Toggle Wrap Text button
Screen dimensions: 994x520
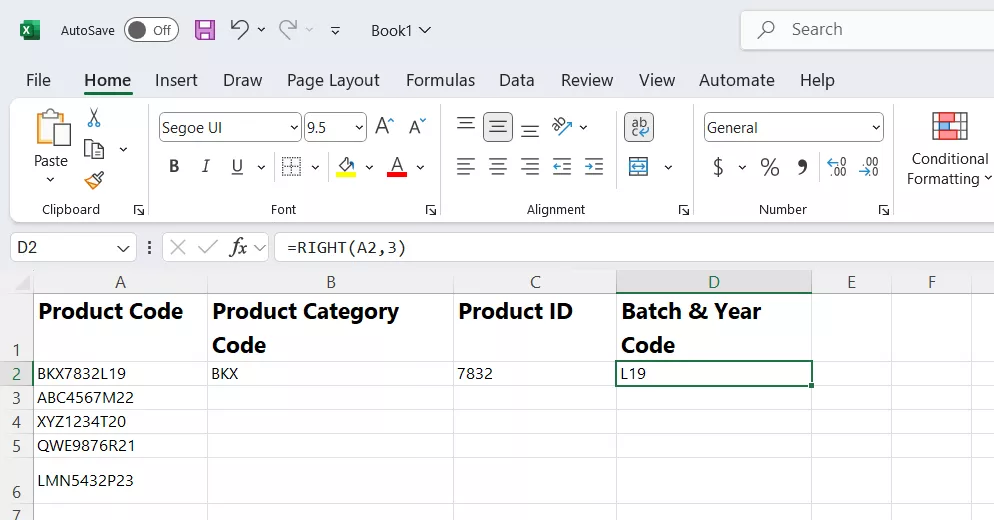[x=639, y=127]
